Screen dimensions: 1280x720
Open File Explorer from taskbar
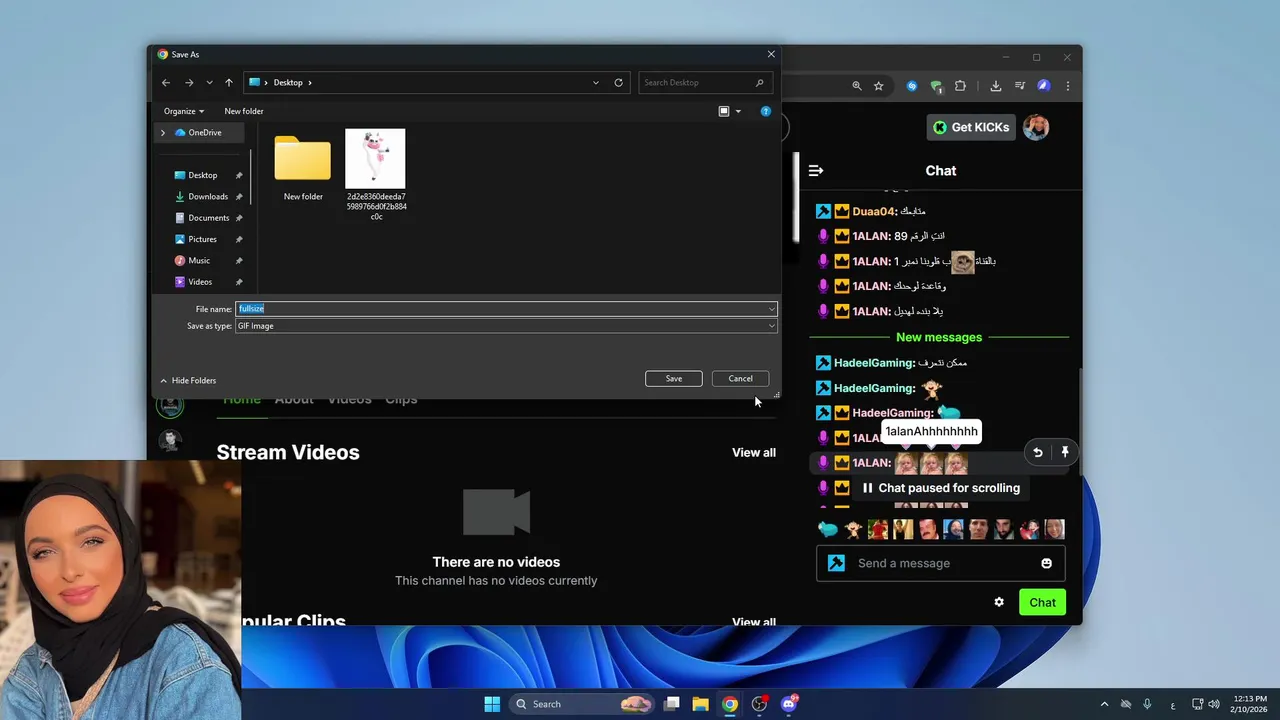701,704
